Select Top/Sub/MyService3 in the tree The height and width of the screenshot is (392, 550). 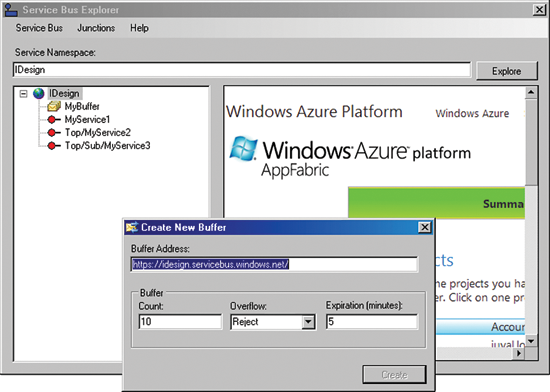click(x=108, y=146)
